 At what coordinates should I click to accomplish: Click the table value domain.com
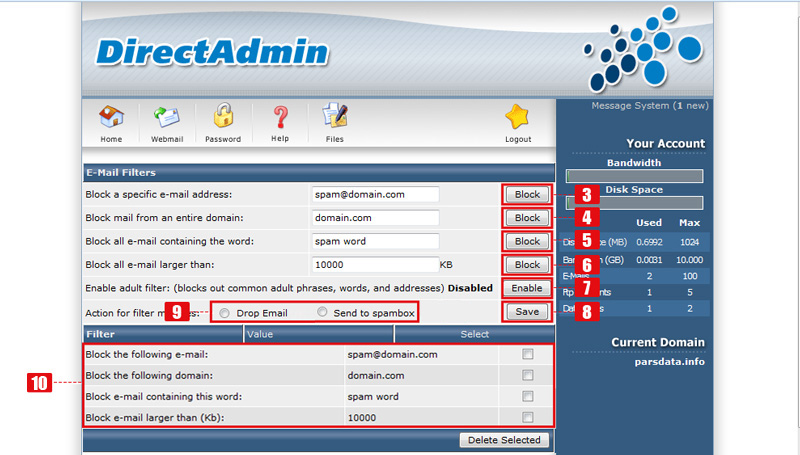point(376,375)
